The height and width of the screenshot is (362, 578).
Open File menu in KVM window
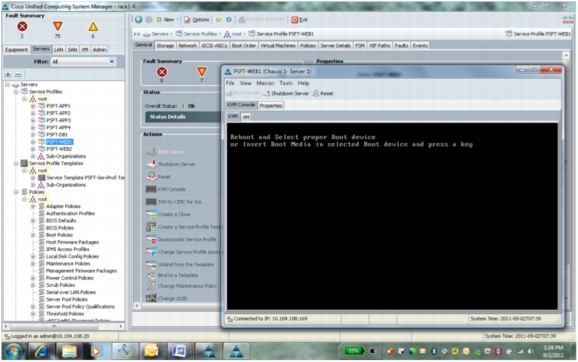pos(230,83)
